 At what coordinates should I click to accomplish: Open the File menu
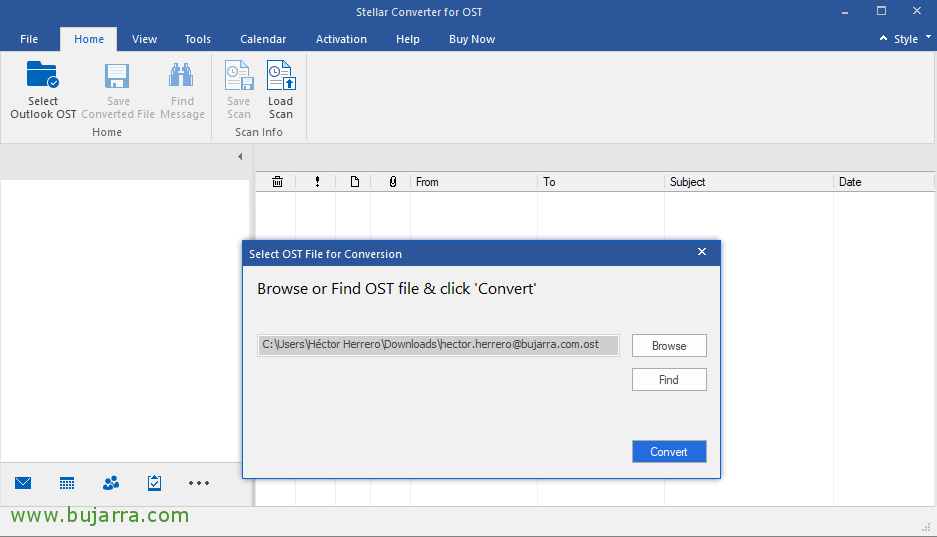(x=29, y=39)
